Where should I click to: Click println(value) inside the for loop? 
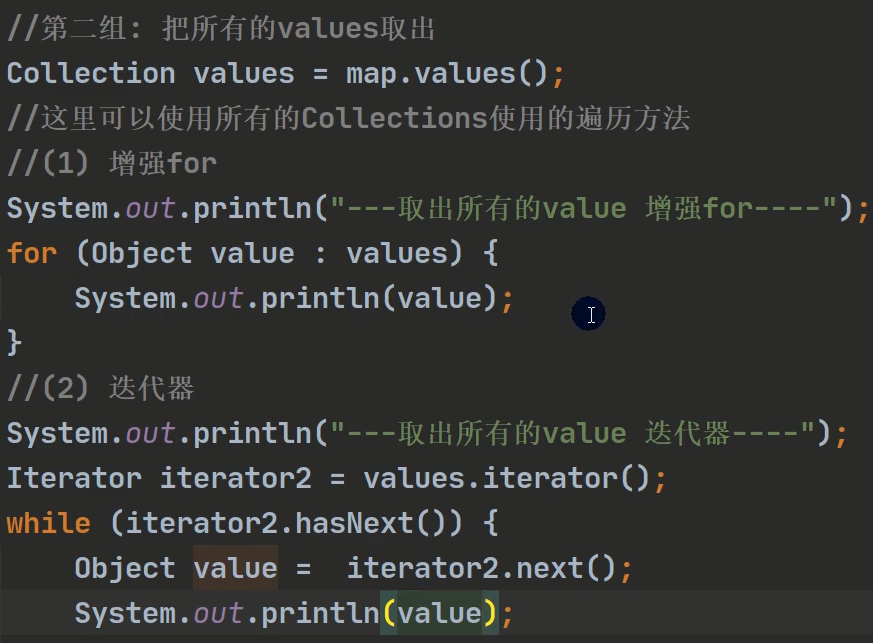[378, 298]
